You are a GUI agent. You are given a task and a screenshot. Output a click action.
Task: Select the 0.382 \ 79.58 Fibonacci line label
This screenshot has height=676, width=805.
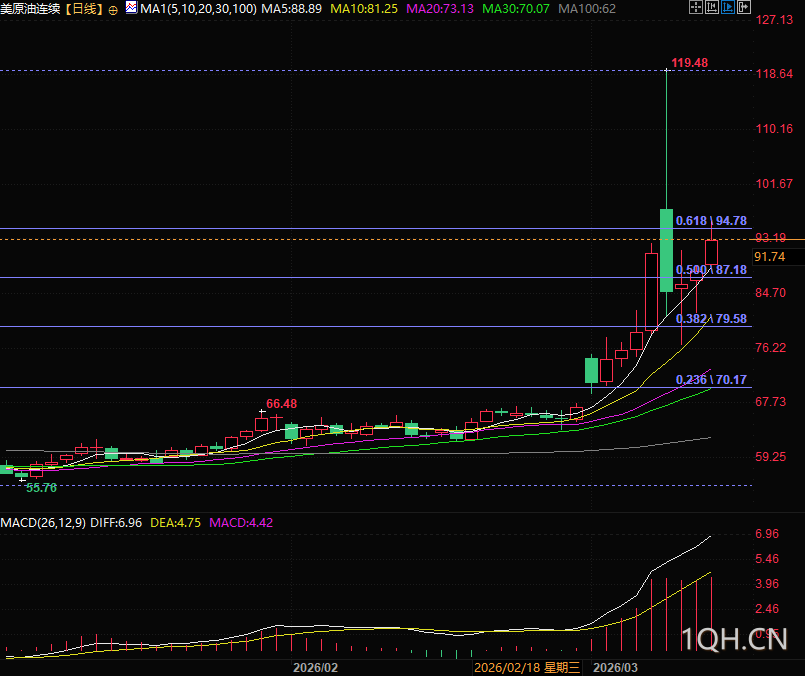(x=711, y=319)
